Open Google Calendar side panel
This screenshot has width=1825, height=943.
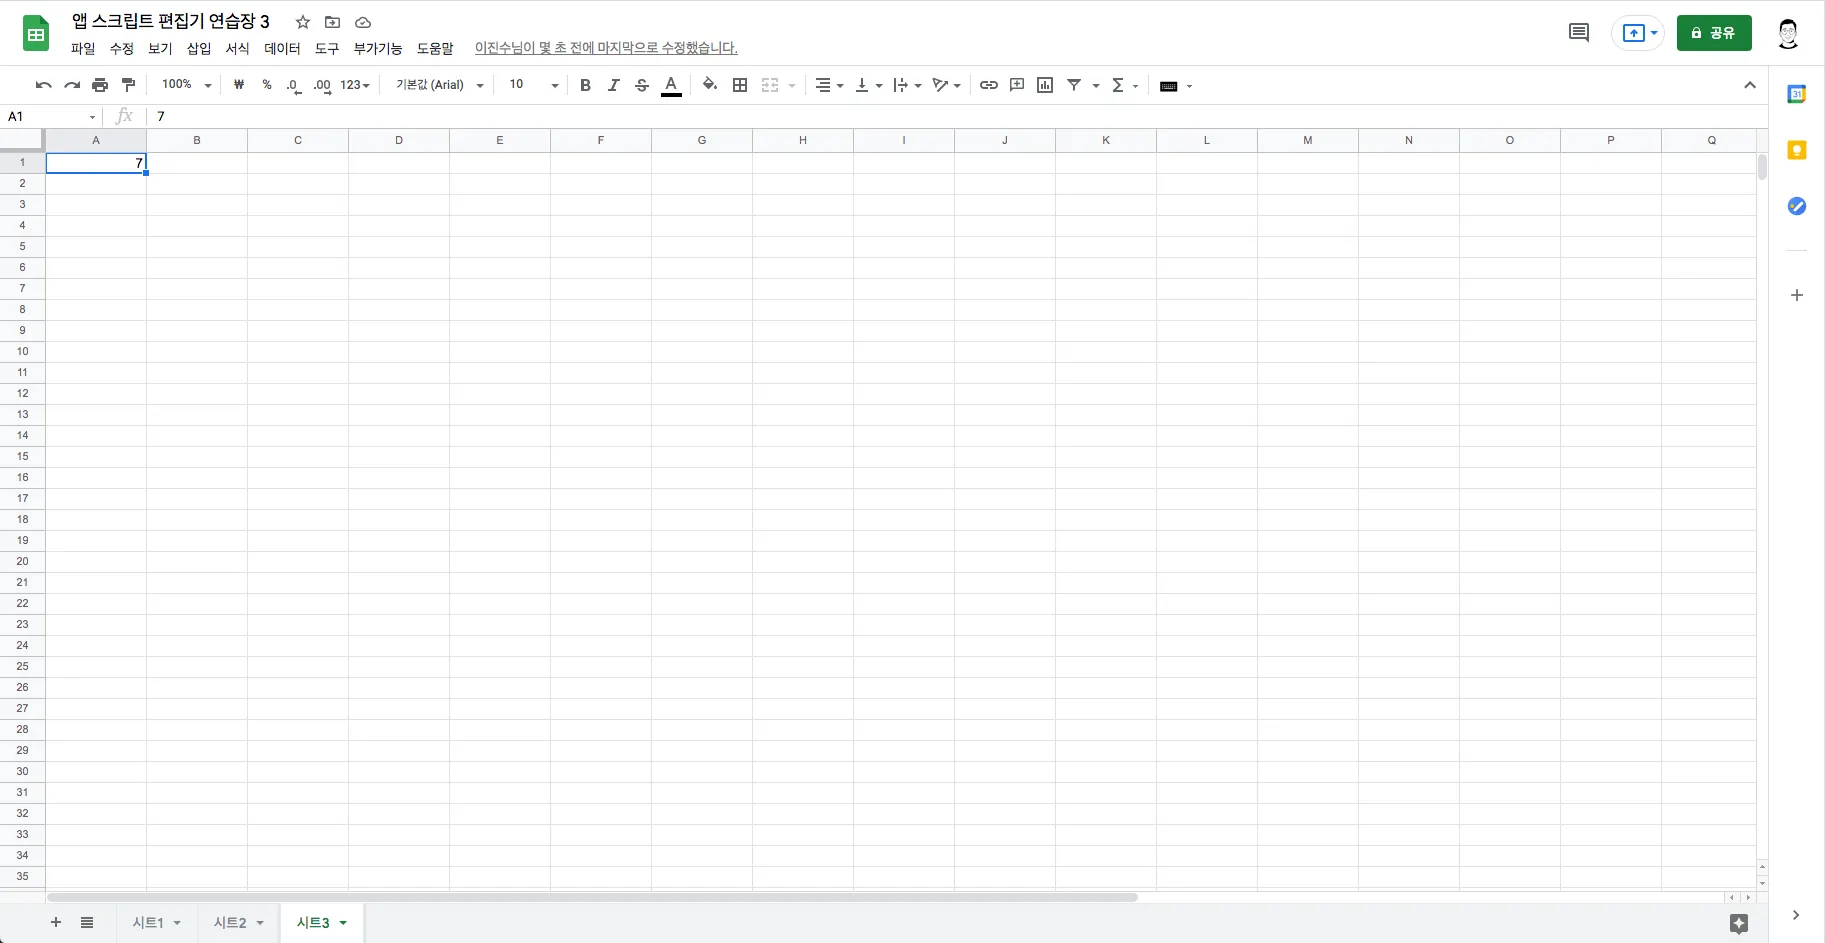point(1797,94)
